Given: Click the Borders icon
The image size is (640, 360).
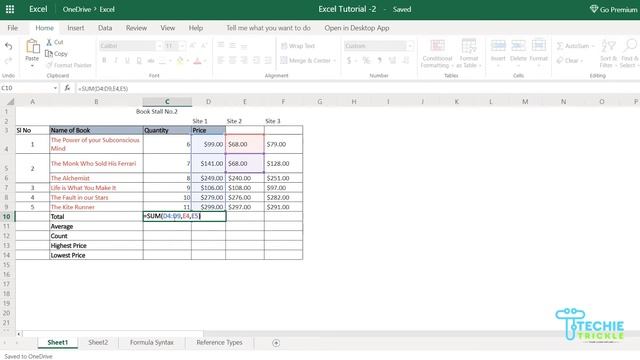Looking at the screenshot, I should pos(162,61).
